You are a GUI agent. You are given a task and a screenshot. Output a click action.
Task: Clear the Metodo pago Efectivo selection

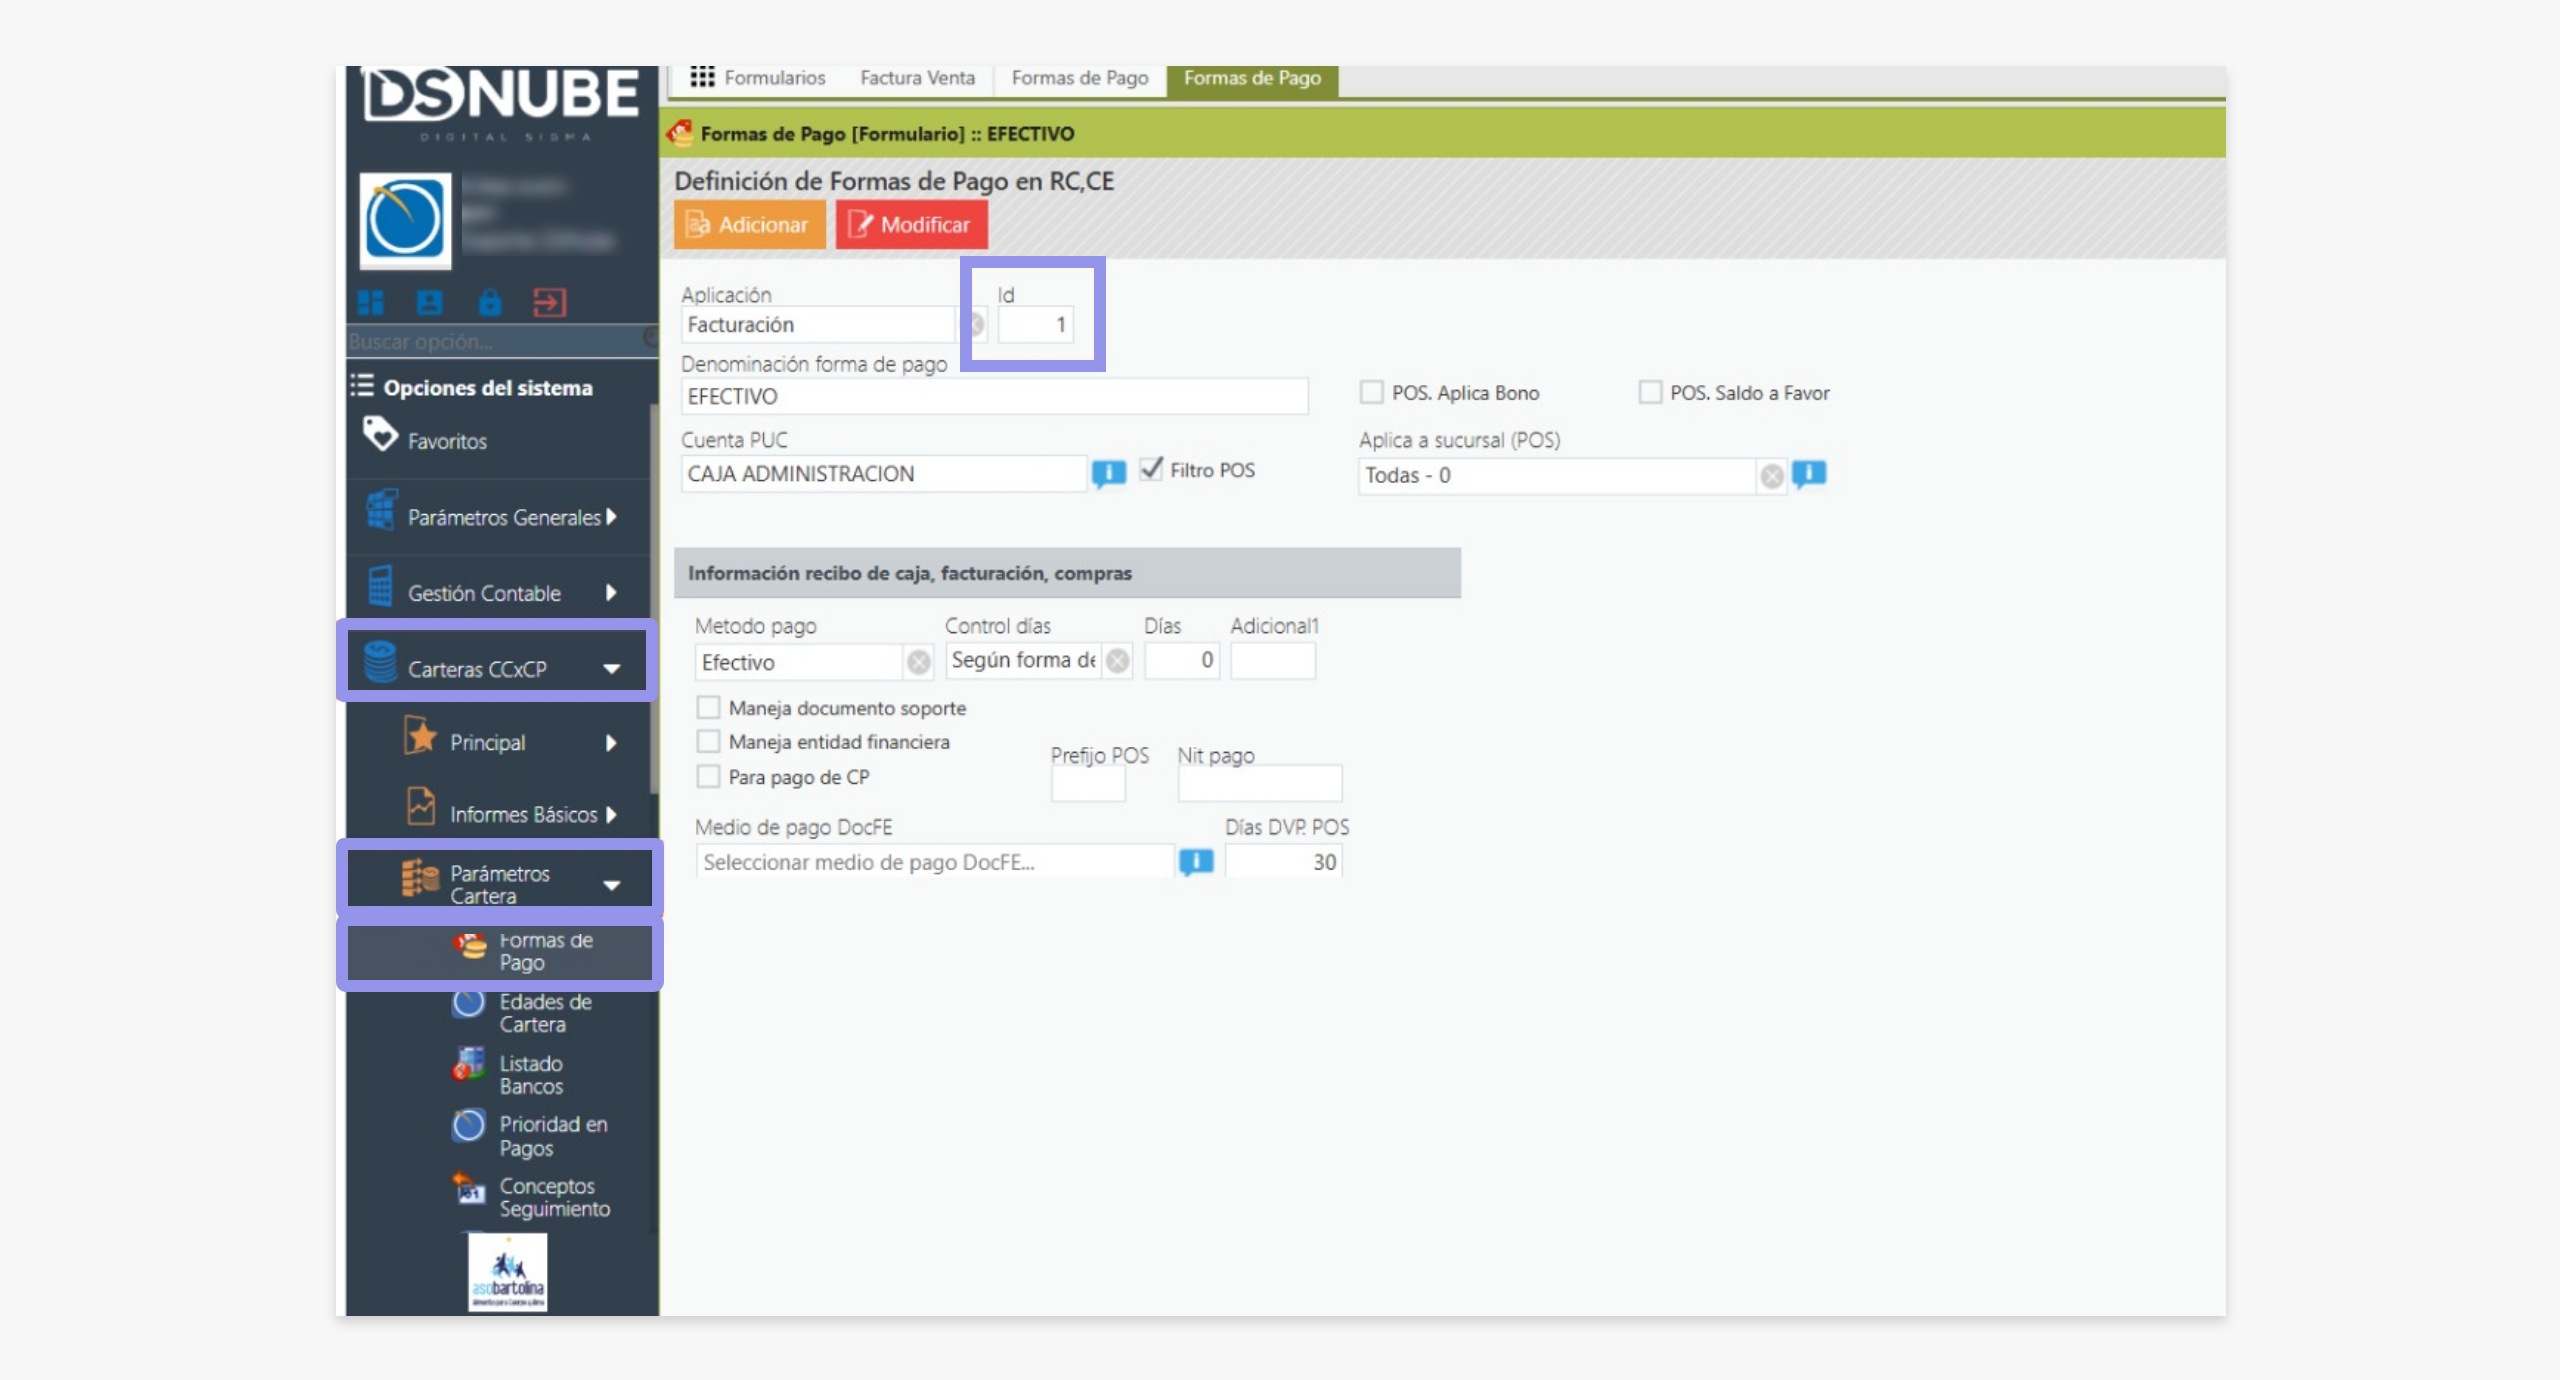pos(918,662)
